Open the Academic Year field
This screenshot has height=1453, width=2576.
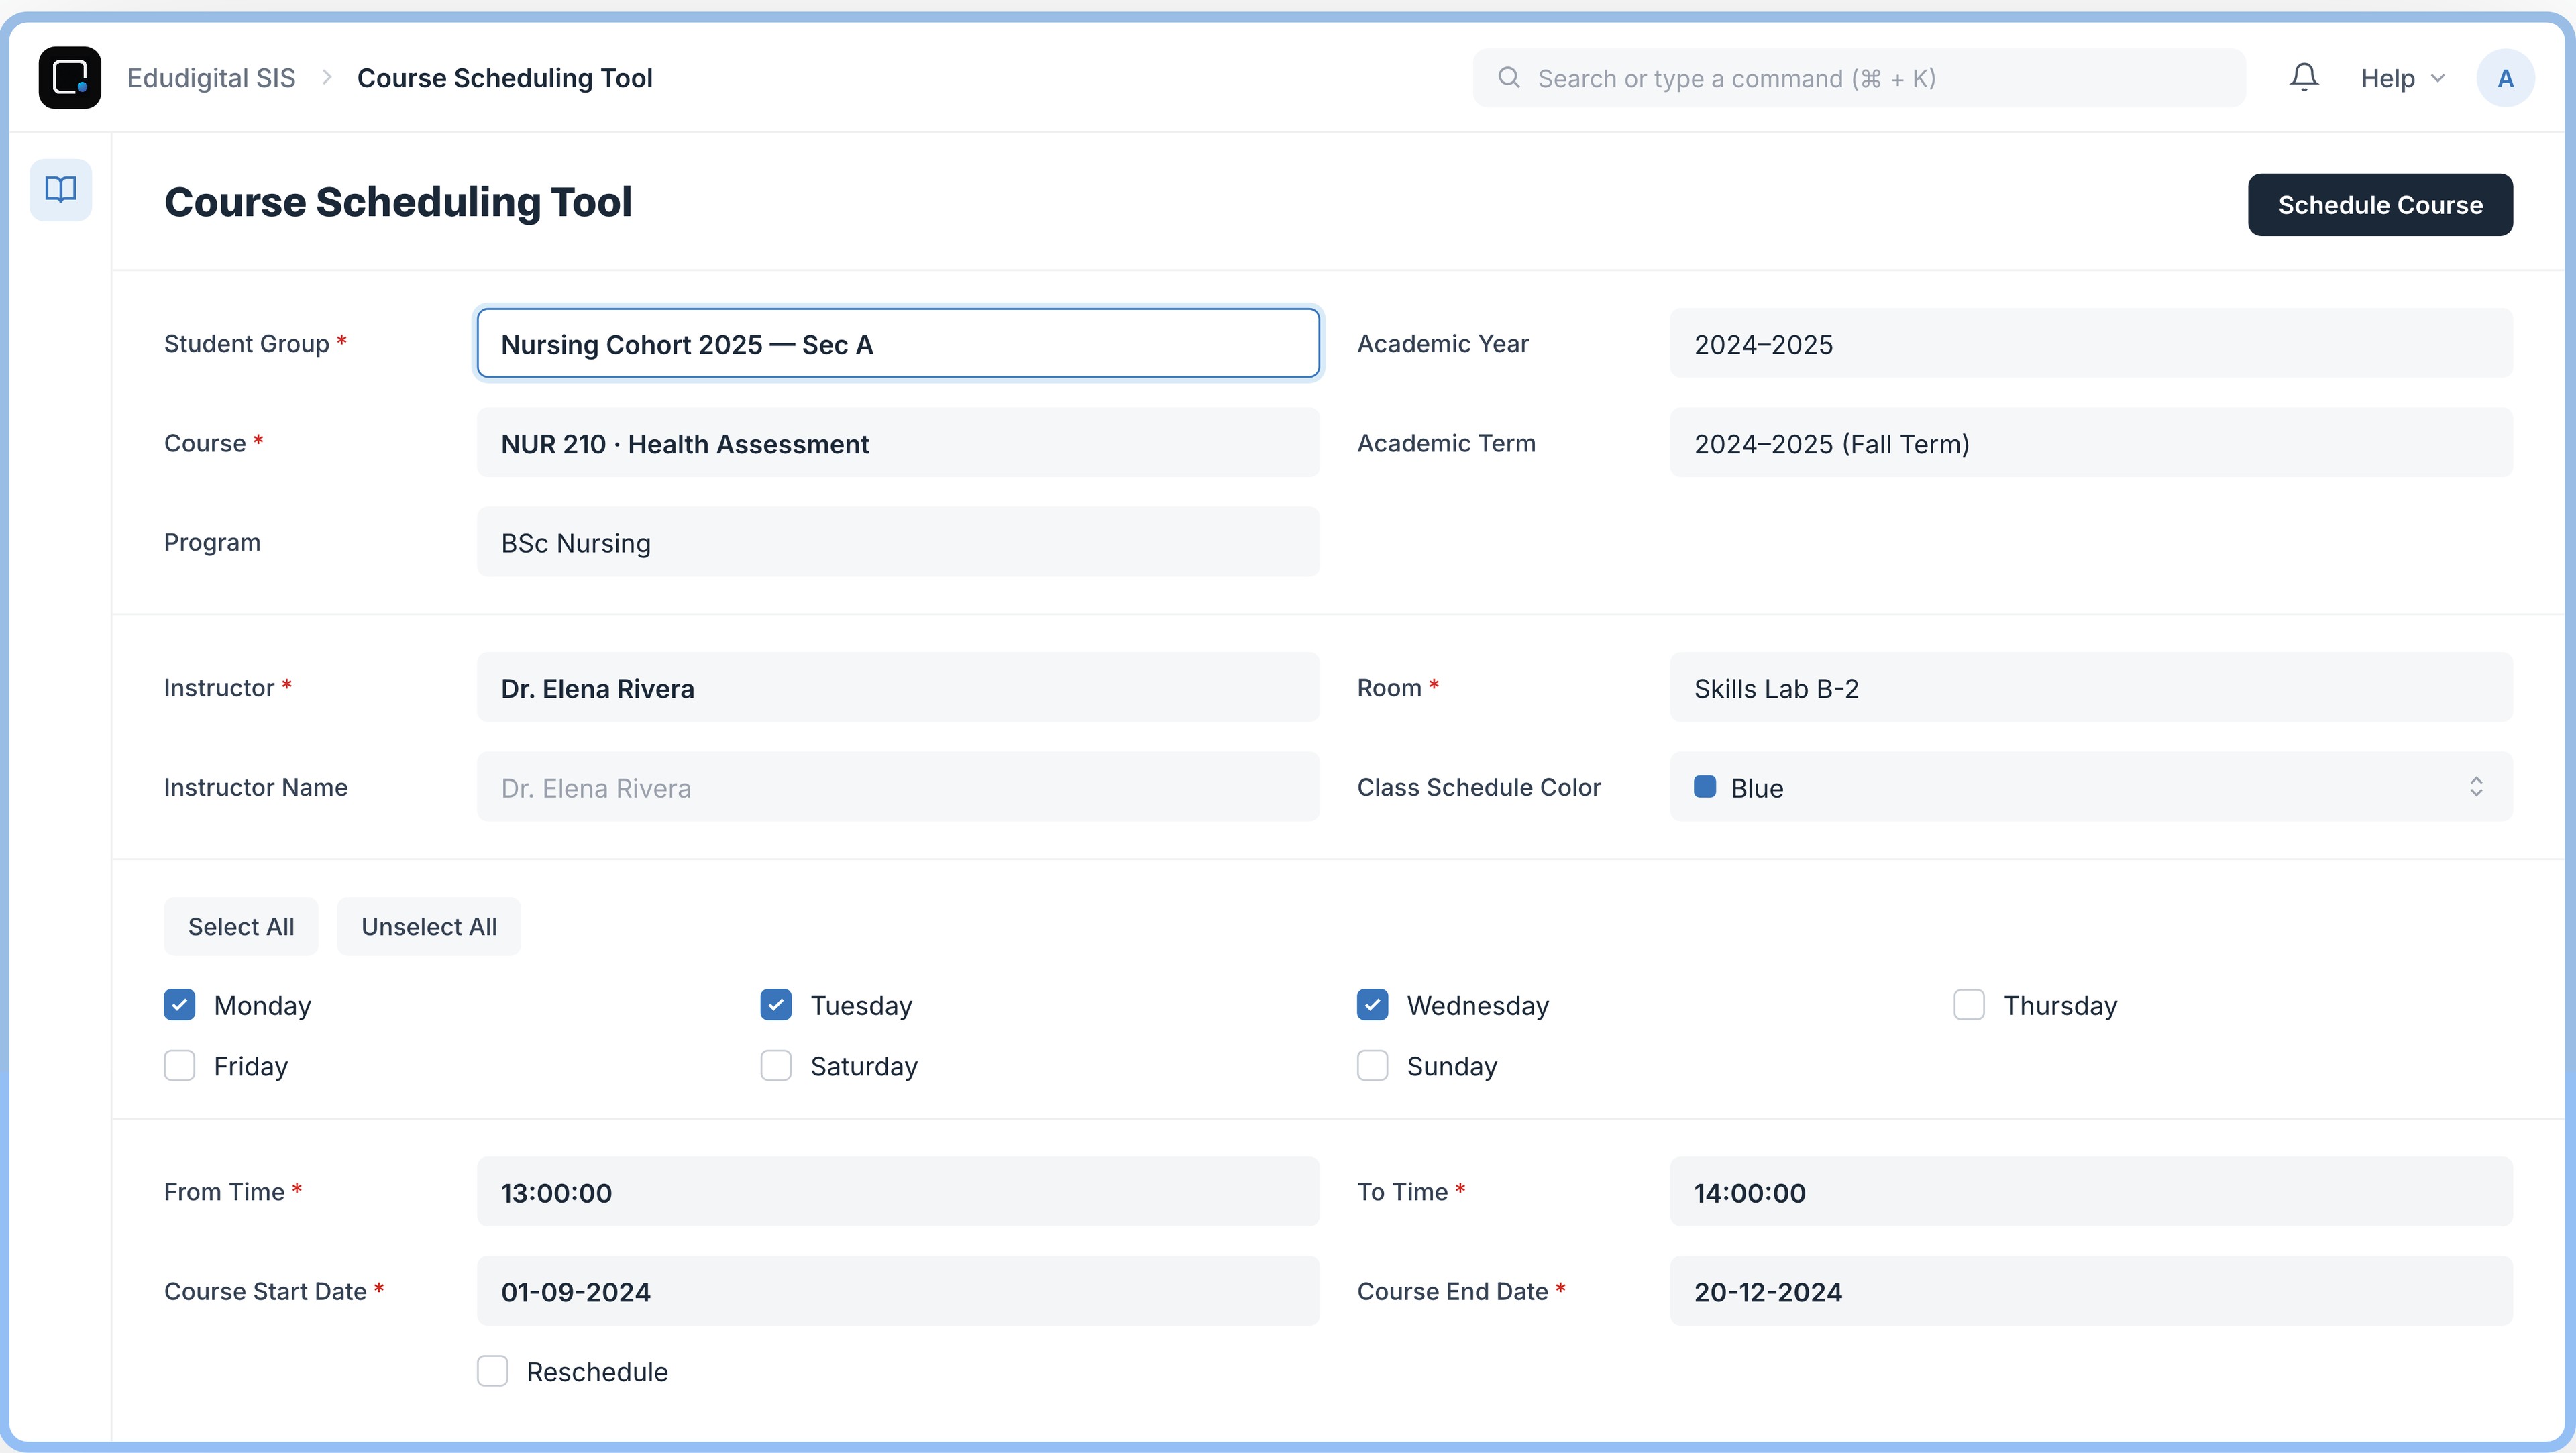coord(2091,344)
